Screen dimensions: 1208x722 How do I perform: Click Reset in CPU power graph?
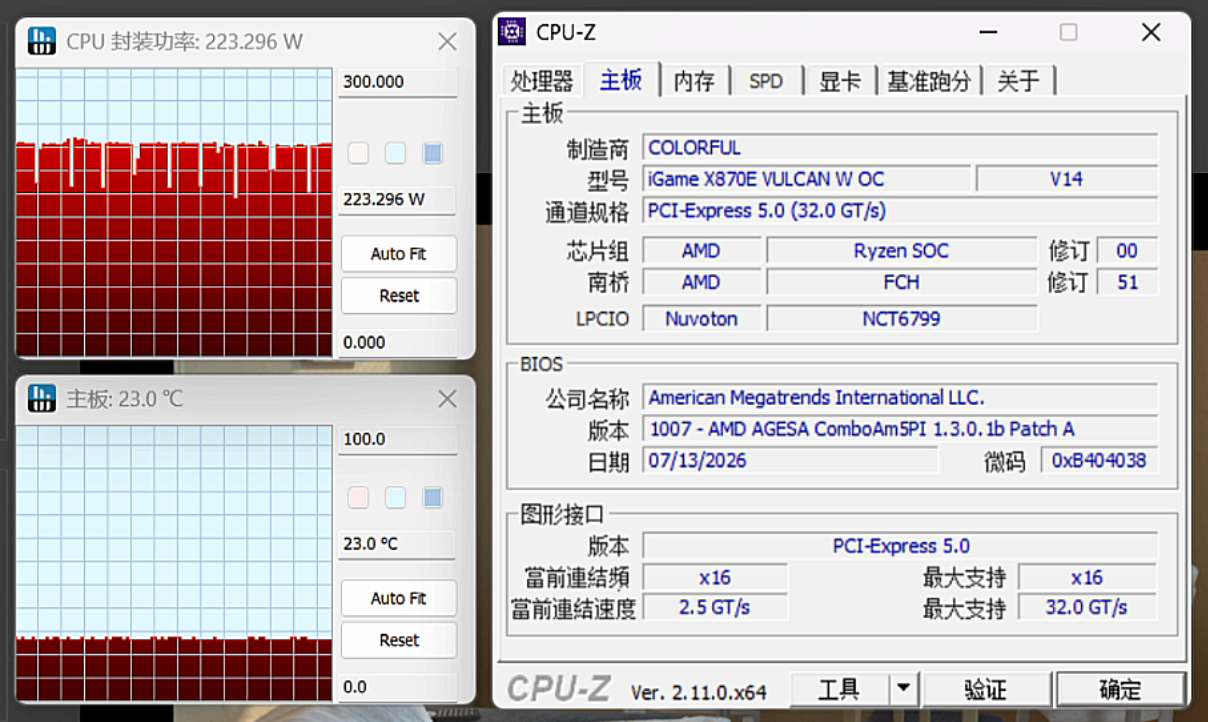398,296
